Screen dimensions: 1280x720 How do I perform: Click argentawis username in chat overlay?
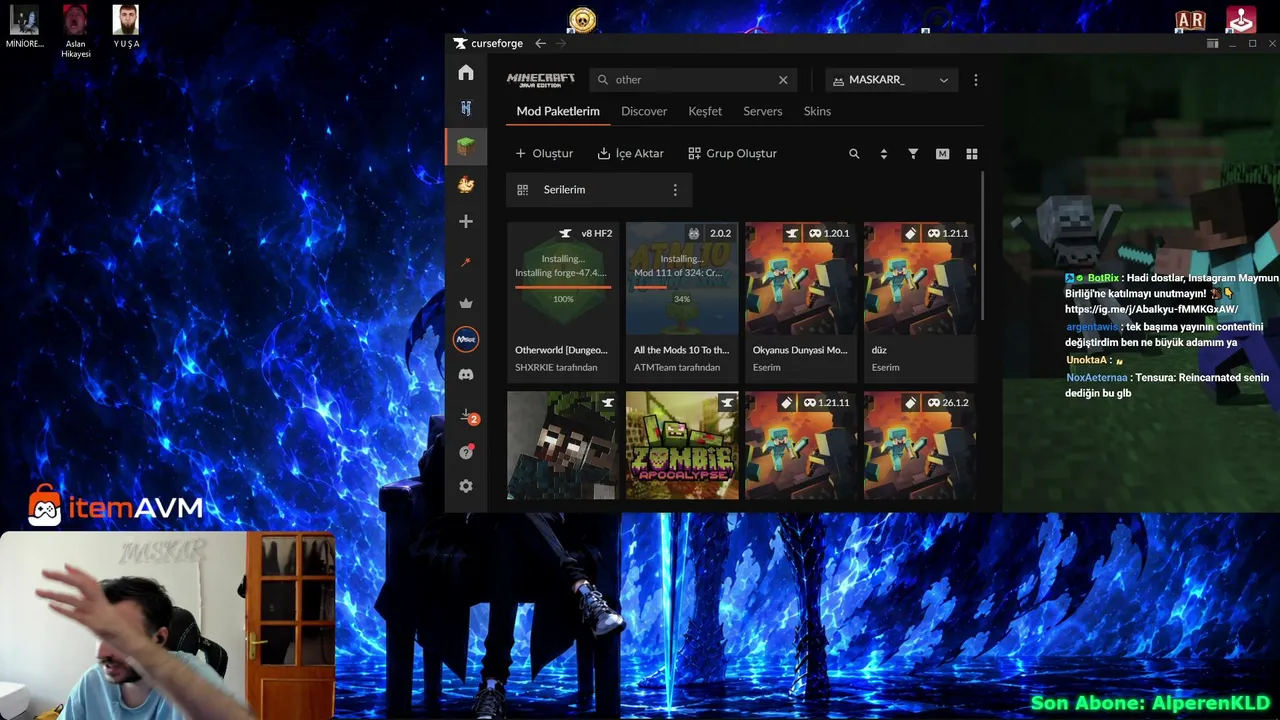(x=1092, y=327)
